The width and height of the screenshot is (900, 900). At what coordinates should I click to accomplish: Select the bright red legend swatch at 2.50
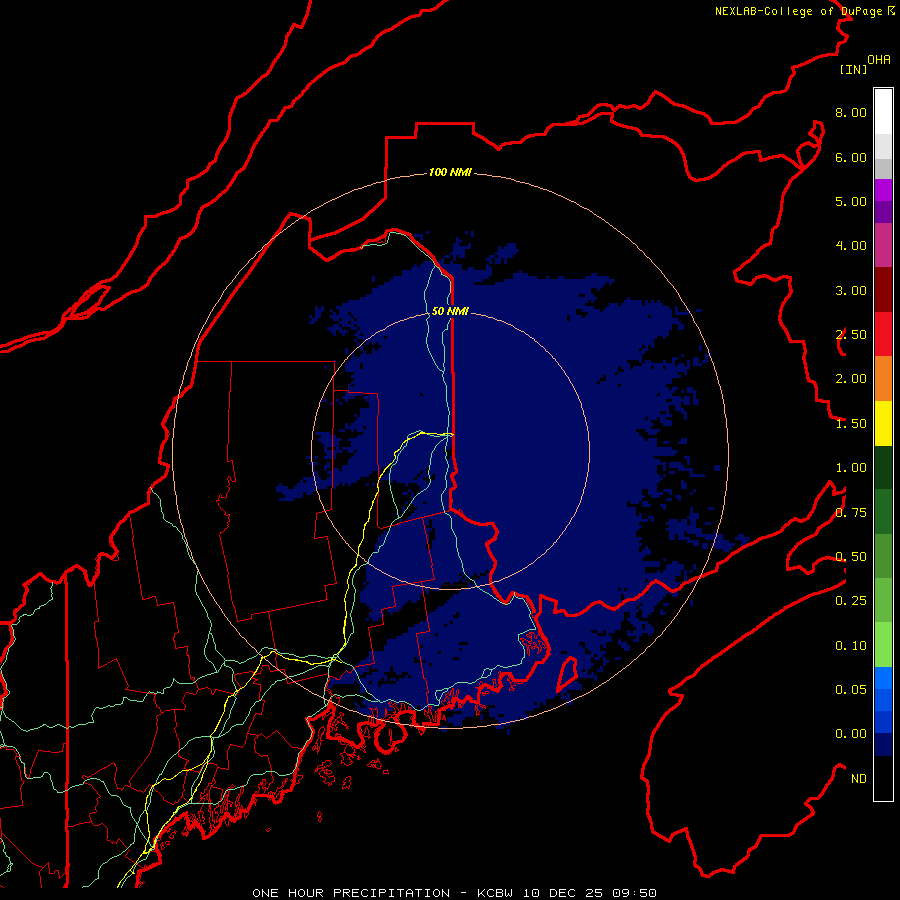[883, 334]
